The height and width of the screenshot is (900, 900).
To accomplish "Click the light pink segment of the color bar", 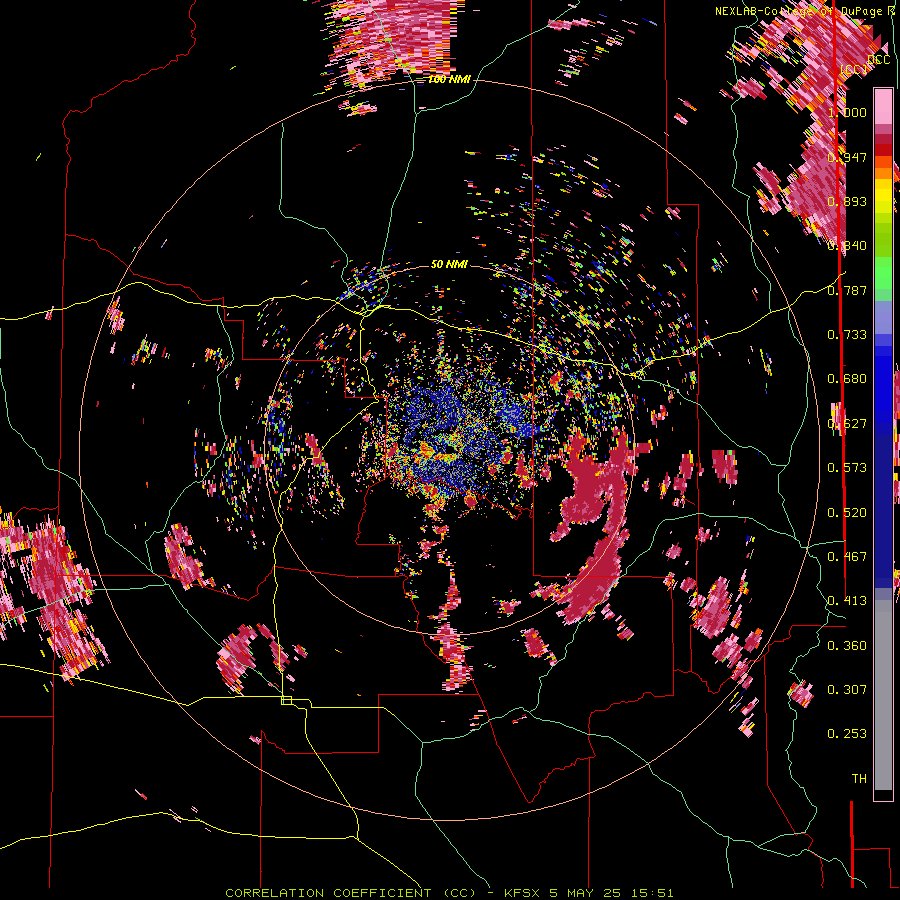I will (x=883, y=106).
